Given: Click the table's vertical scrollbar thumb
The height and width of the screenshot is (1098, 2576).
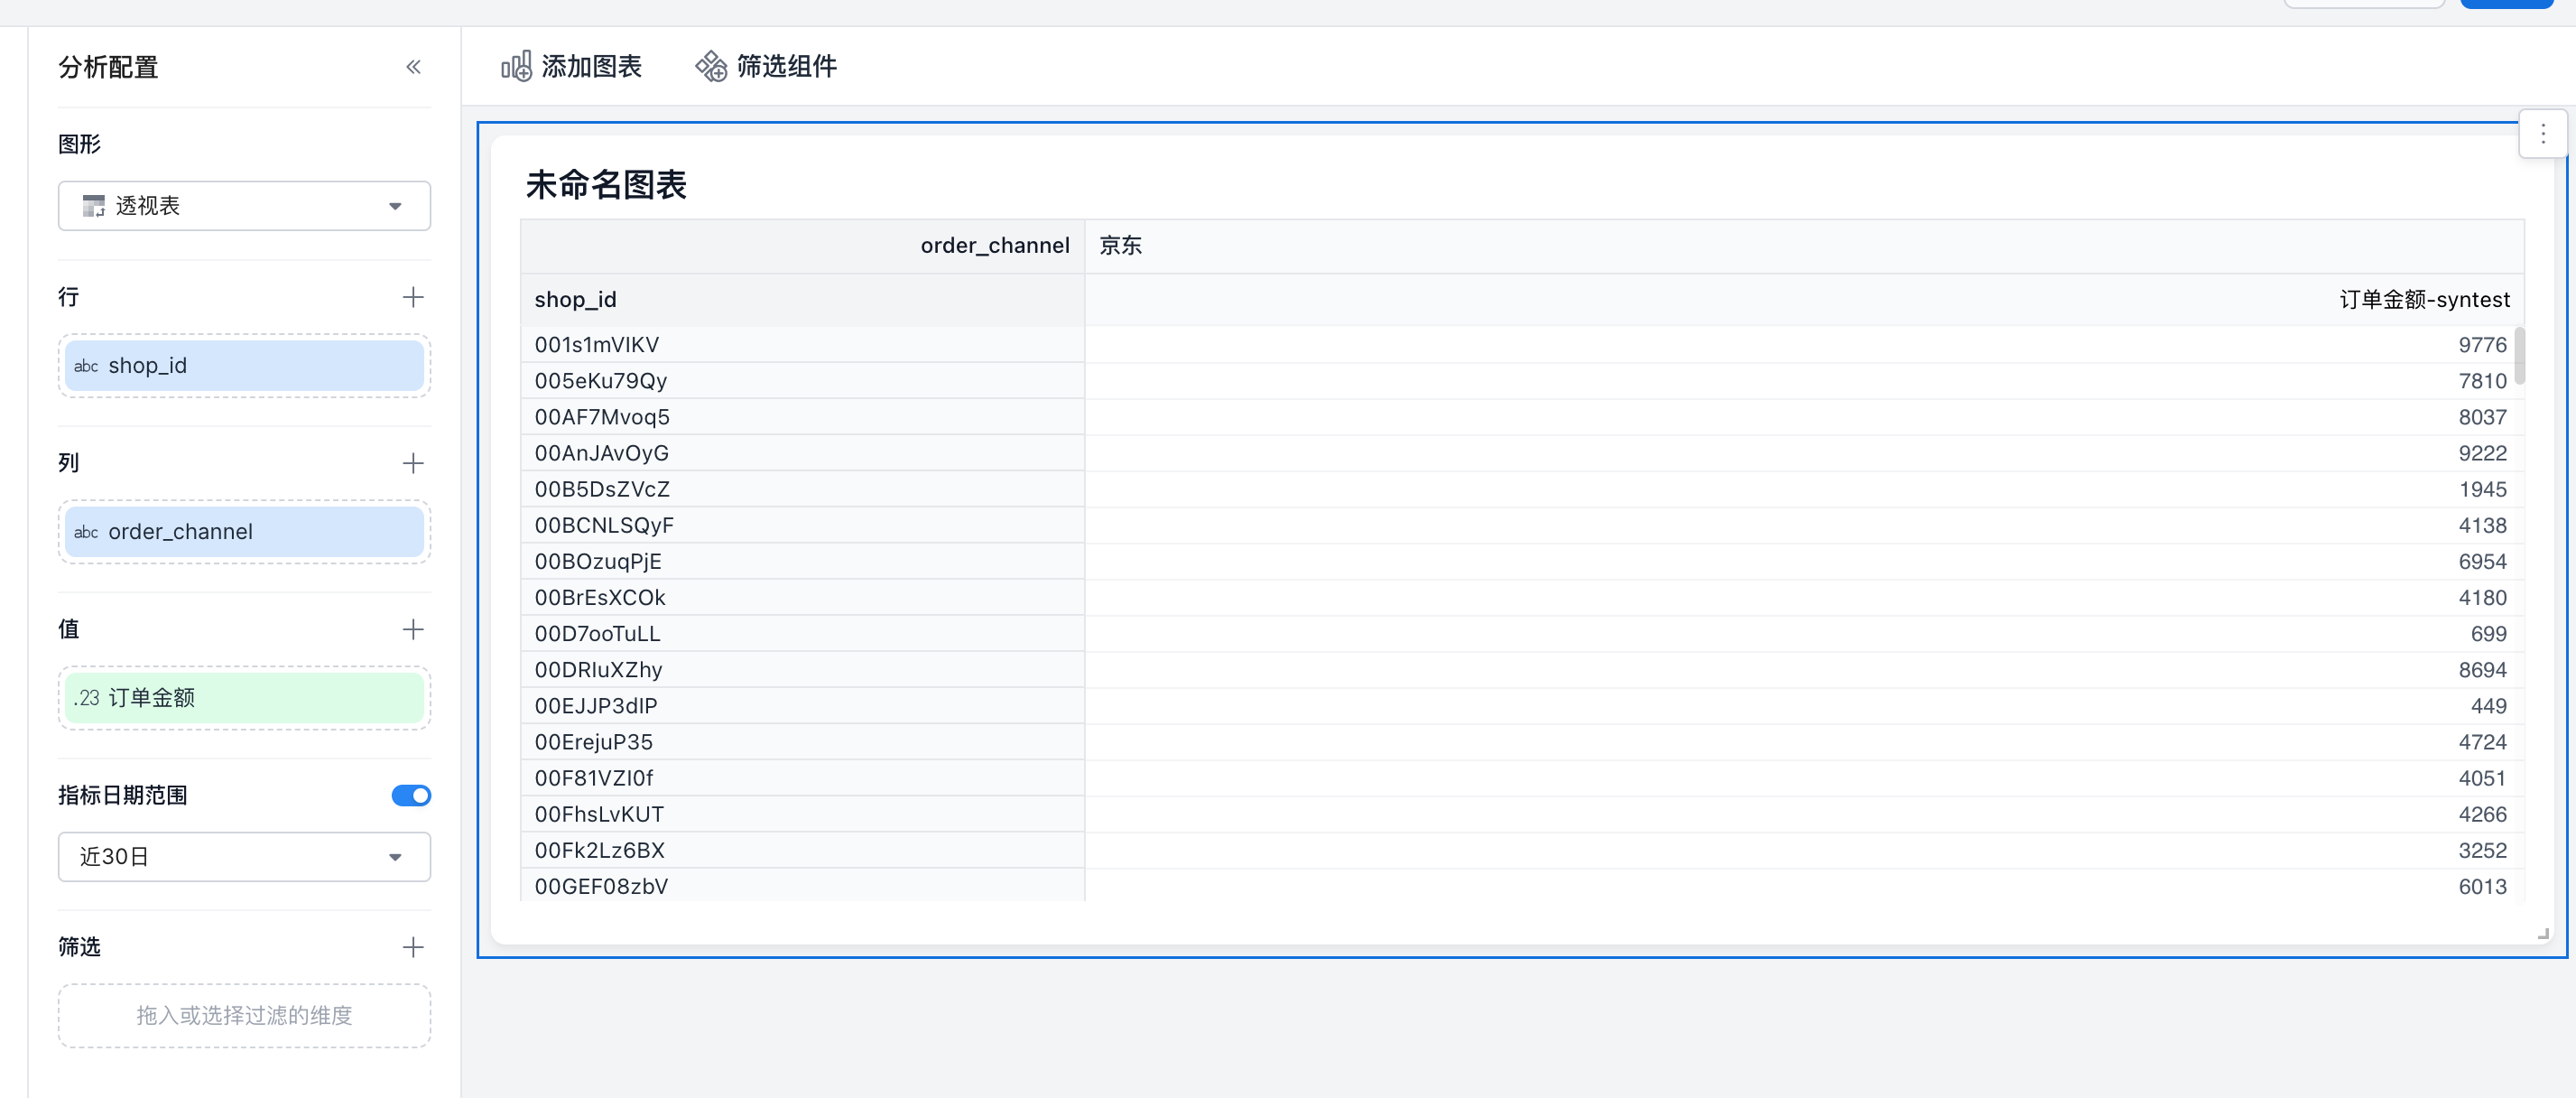Looking at the screenshot, I should 2519,356.
